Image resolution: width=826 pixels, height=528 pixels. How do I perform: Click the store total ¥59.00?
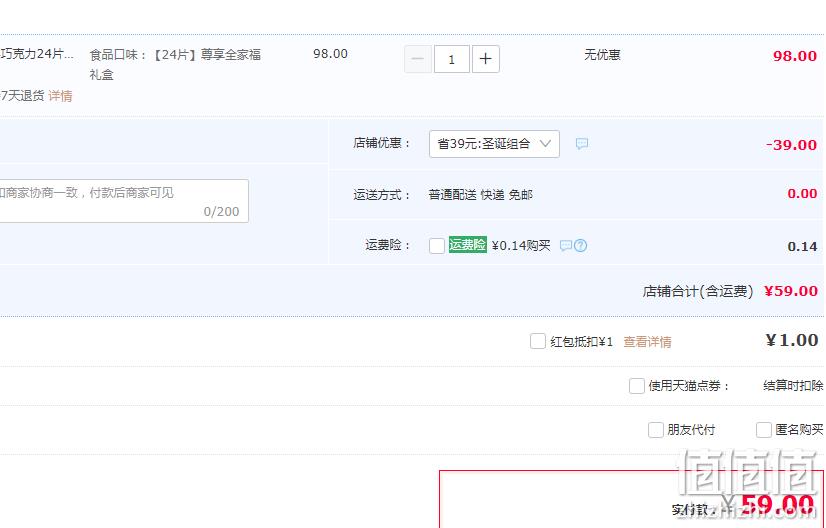coord(791,291)
